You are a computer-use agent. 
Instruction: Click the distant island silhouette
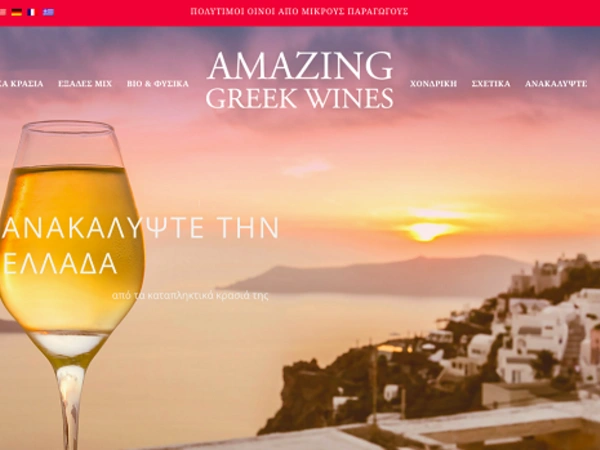click(x=375, y=276)
